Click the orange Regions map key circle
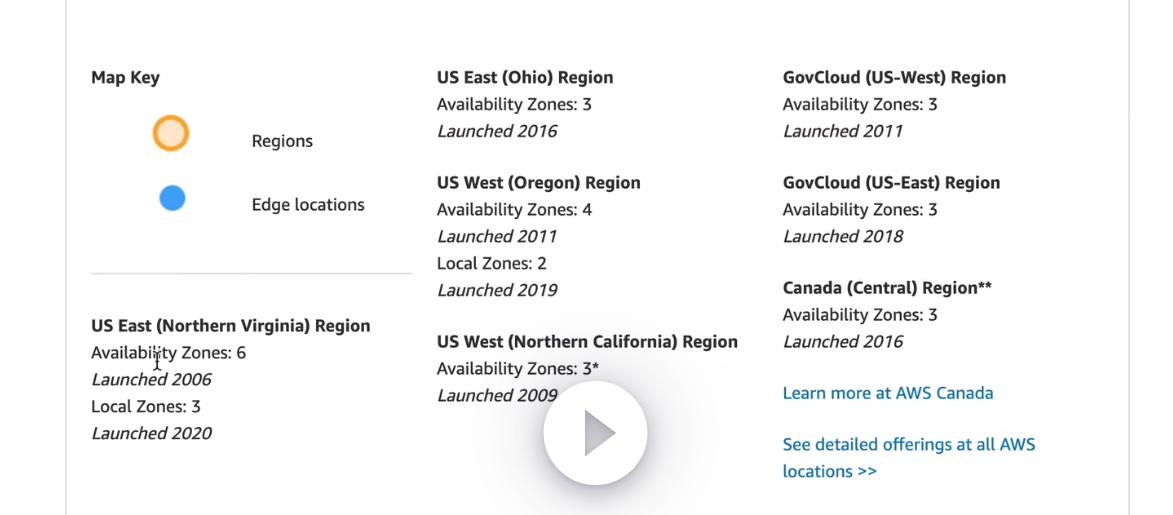This screenshot has width=1173, height=515. 171,133
